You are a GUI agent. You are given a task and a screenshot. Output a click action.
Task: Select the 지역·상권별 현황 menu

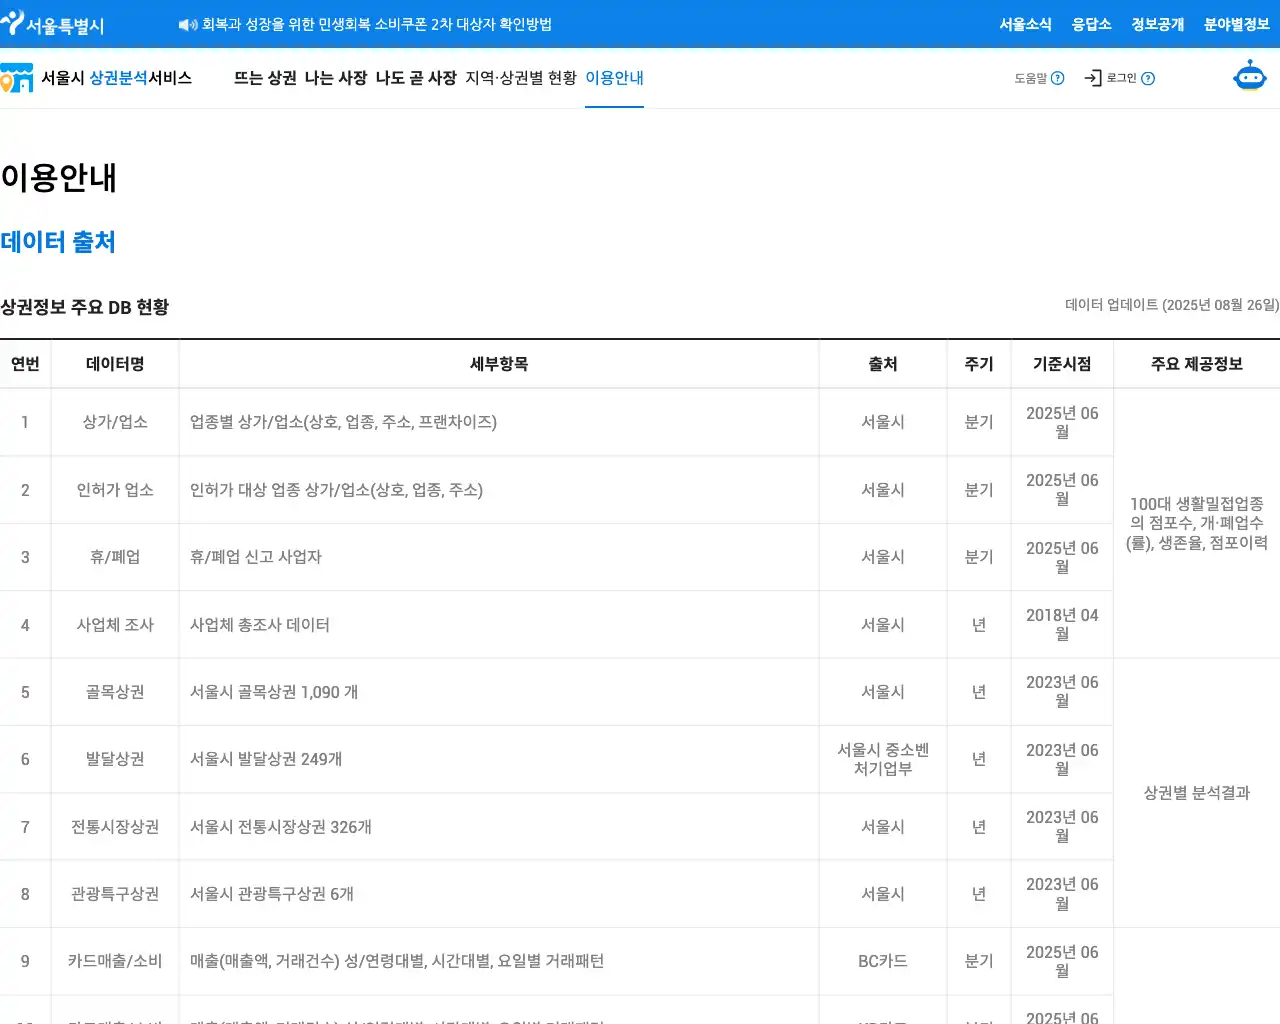(x=521, y=78)
